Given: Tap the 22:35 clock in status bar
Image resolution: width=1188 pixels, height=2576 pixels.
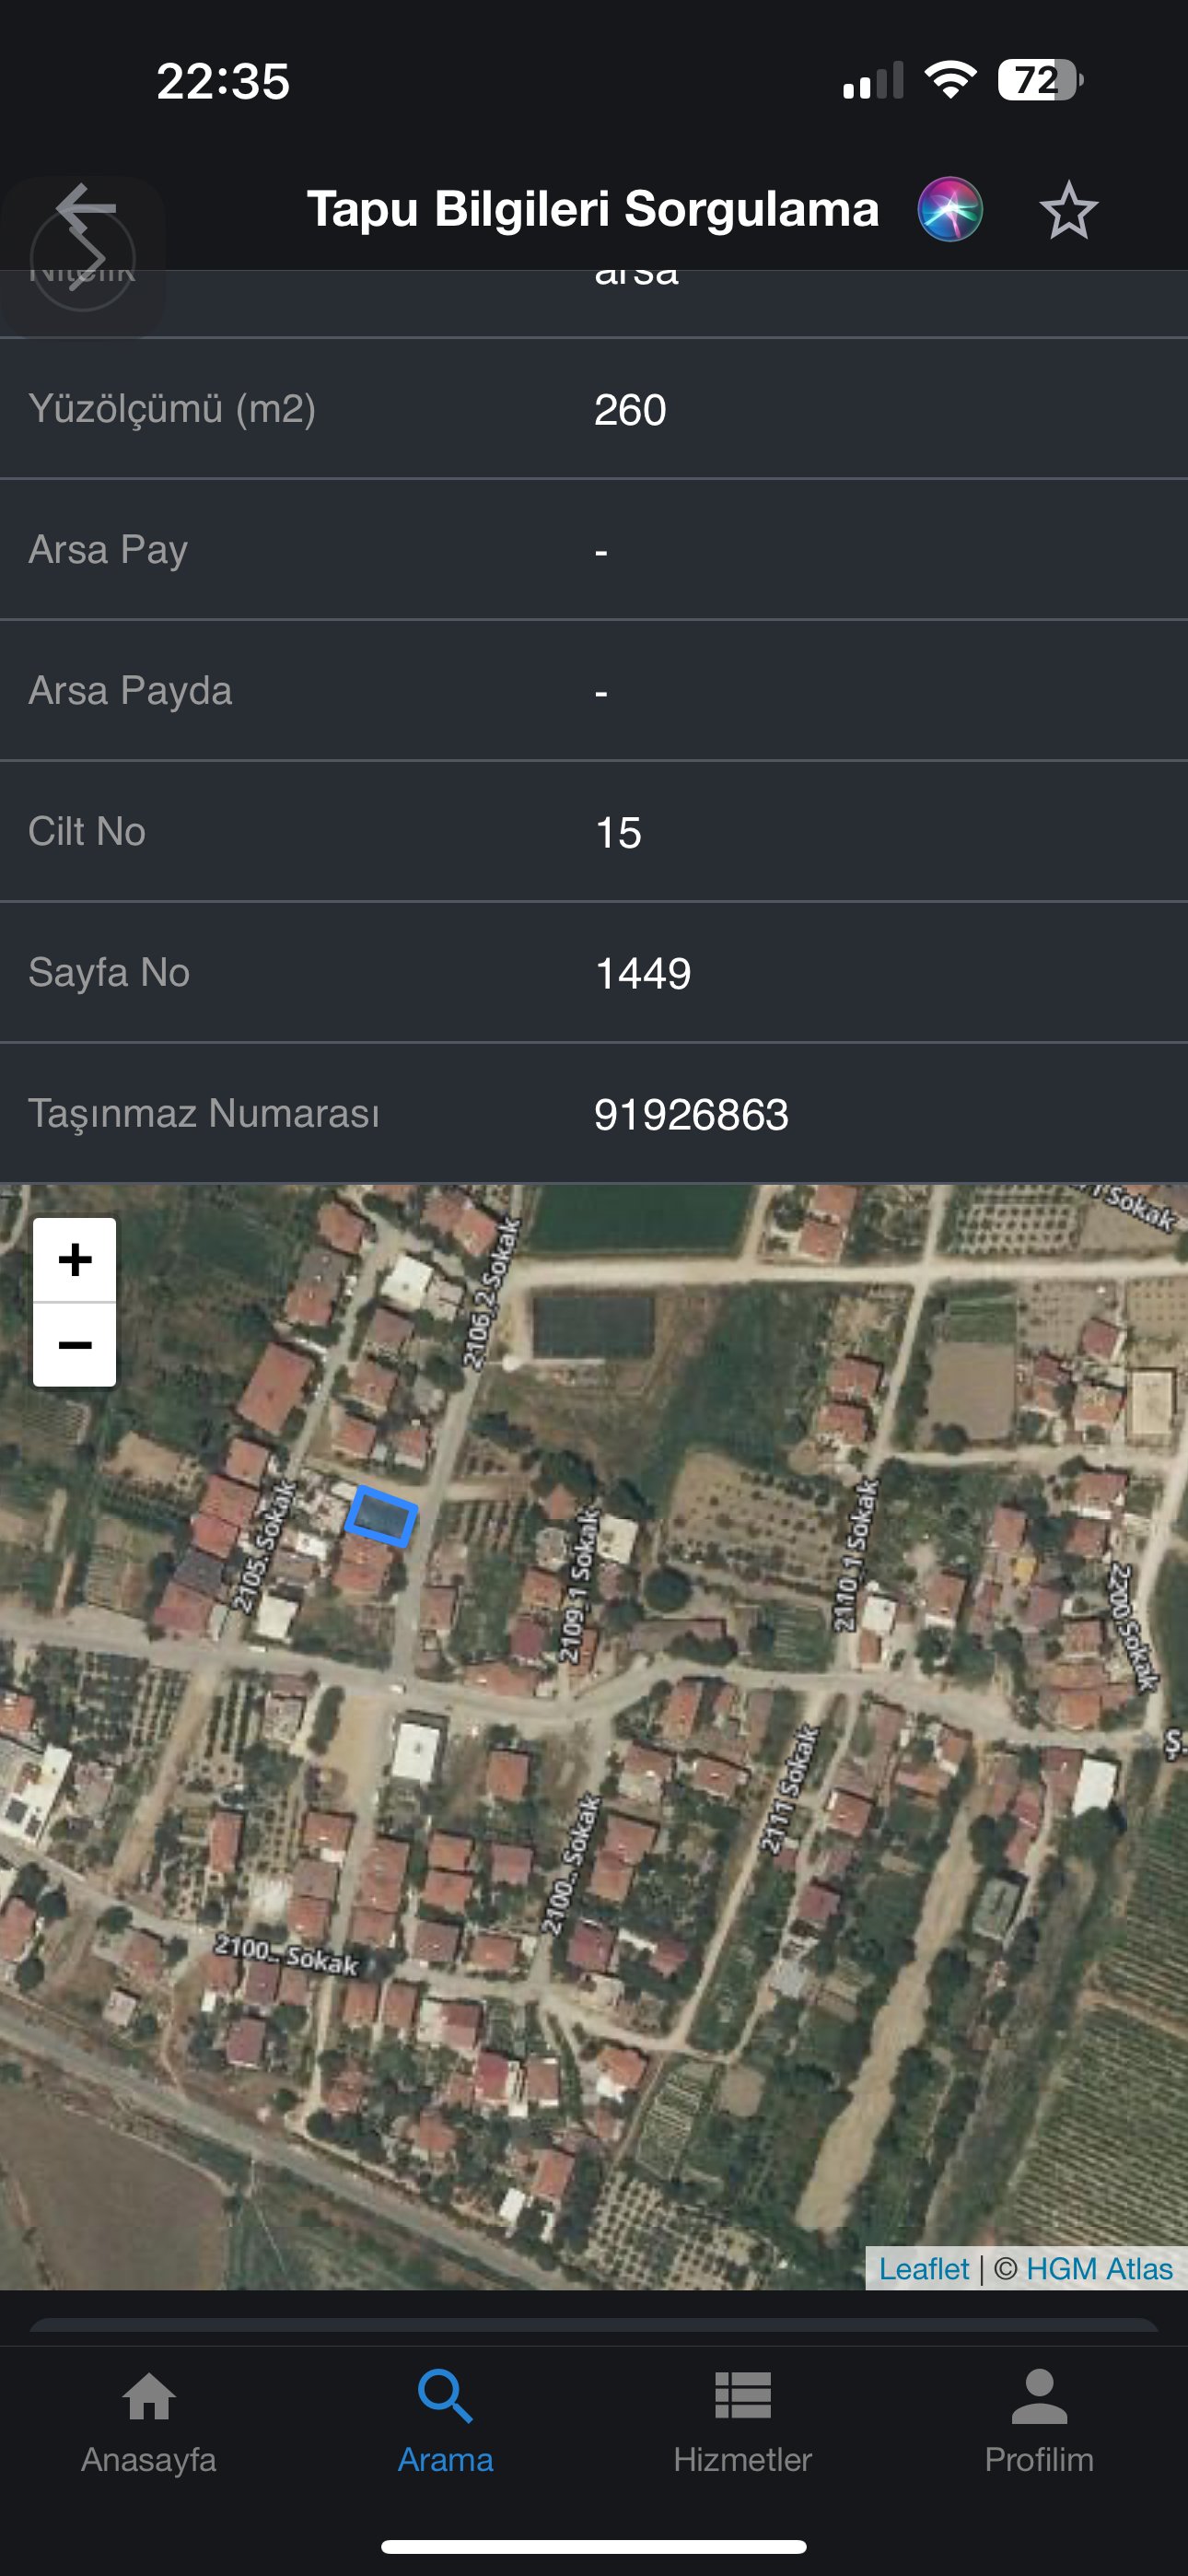Looking at the screenshot, I should [223, 81].
